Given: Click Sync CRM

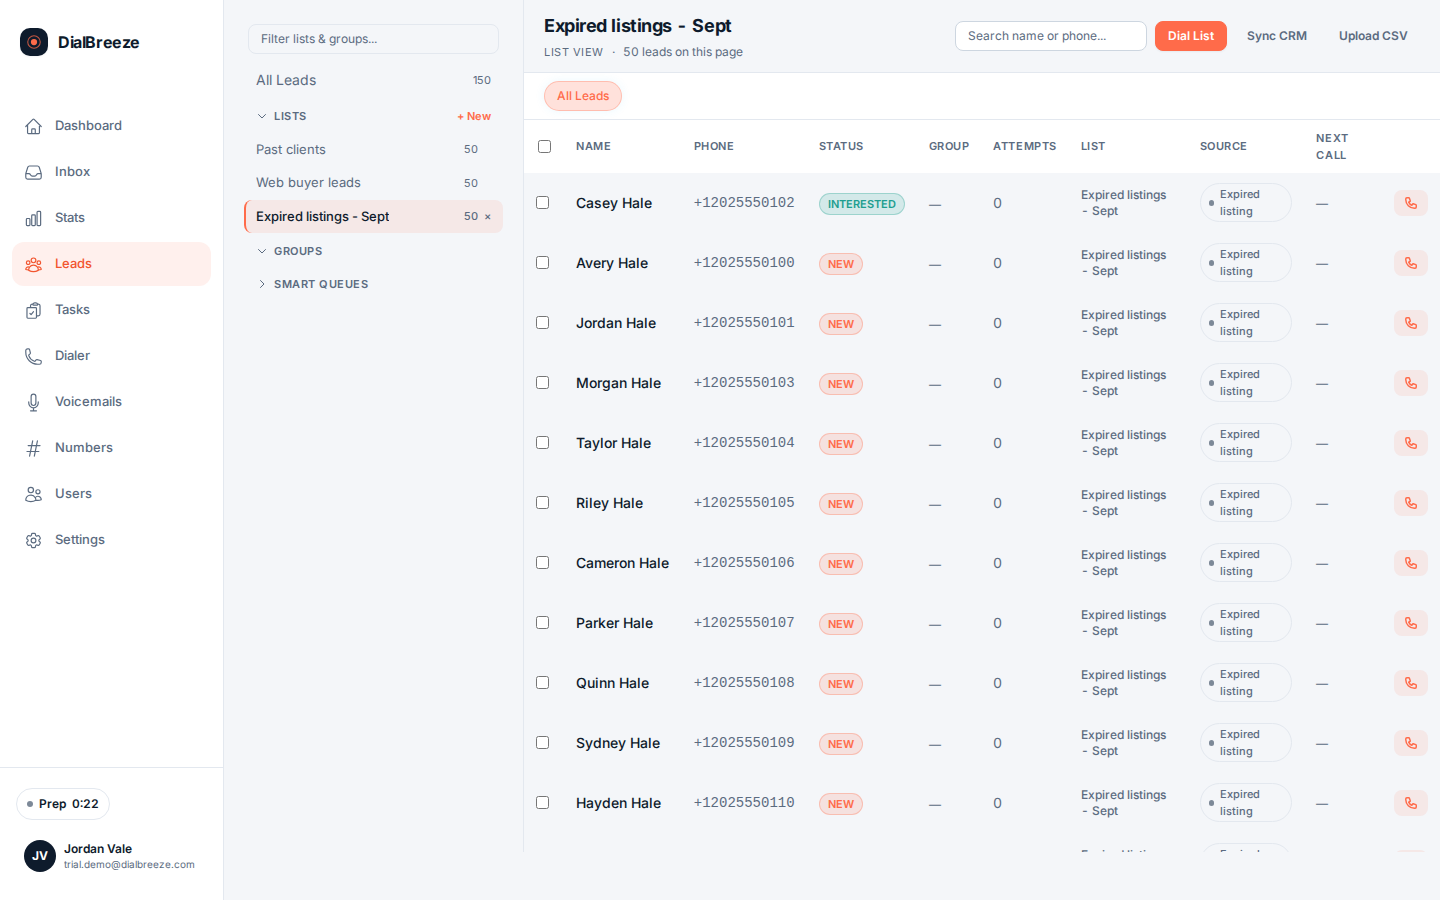Looking at the screenshot, I should (1277, 36).
